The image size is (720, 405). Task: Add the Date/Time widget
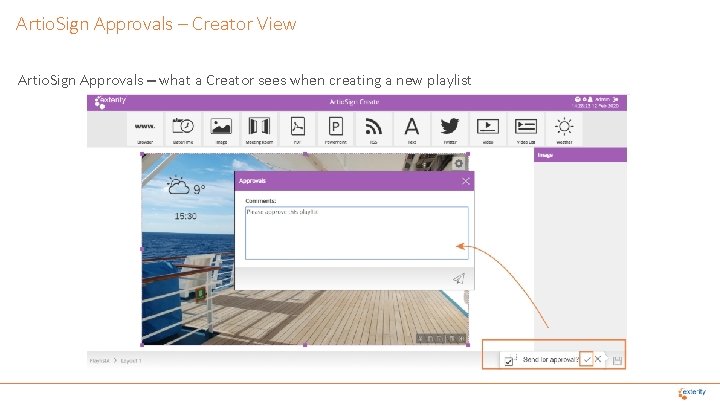coord(183,129)
